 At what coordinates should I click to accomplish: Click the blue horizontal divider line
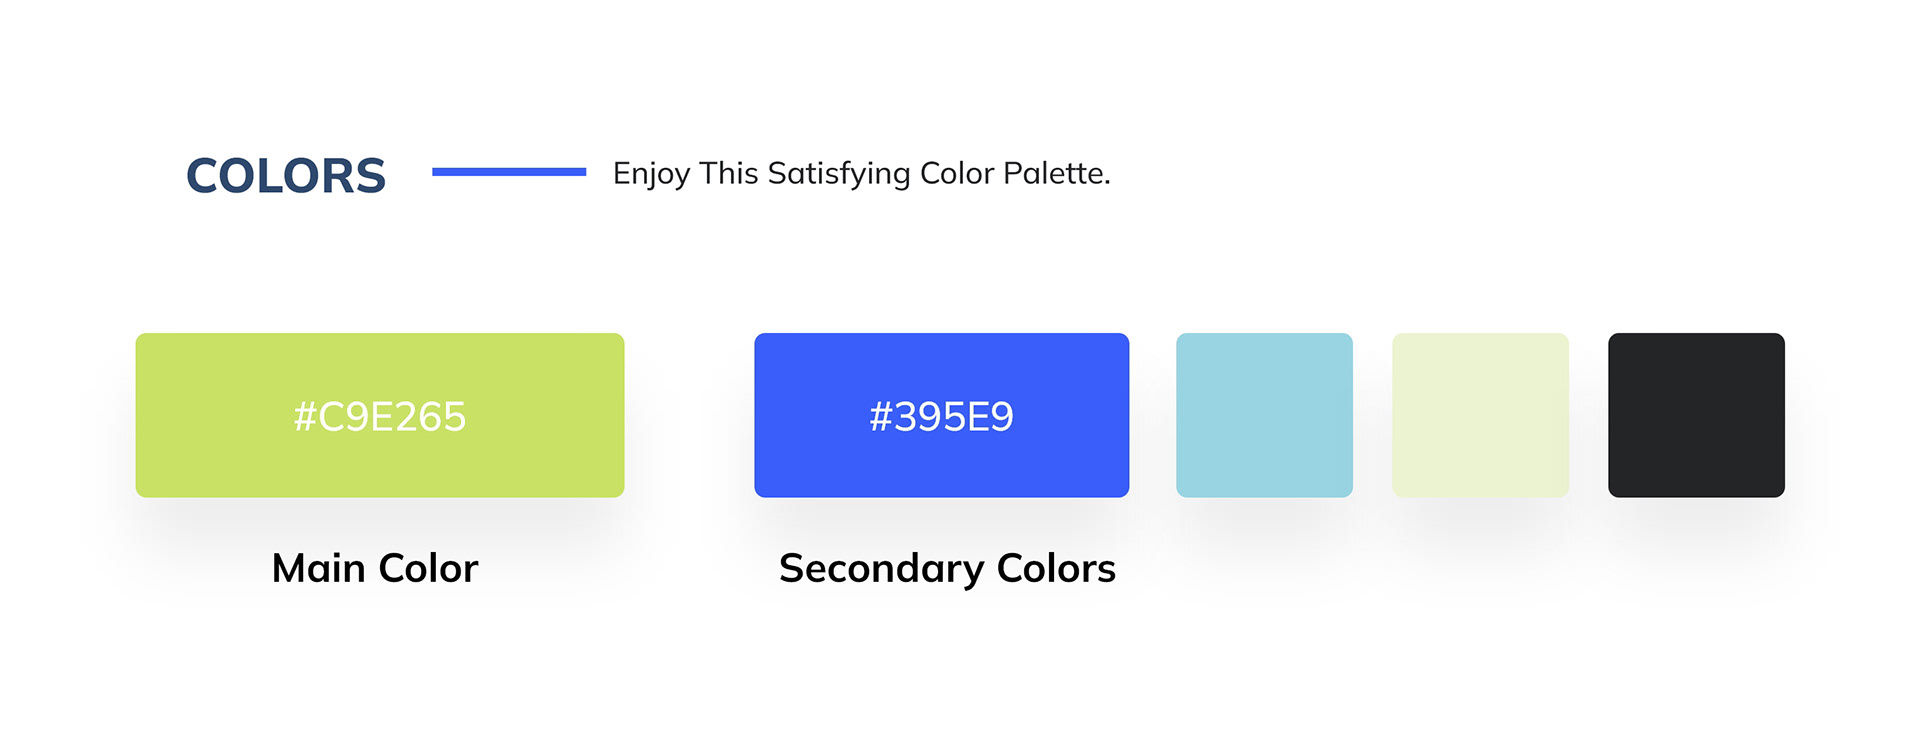point(509,172)
